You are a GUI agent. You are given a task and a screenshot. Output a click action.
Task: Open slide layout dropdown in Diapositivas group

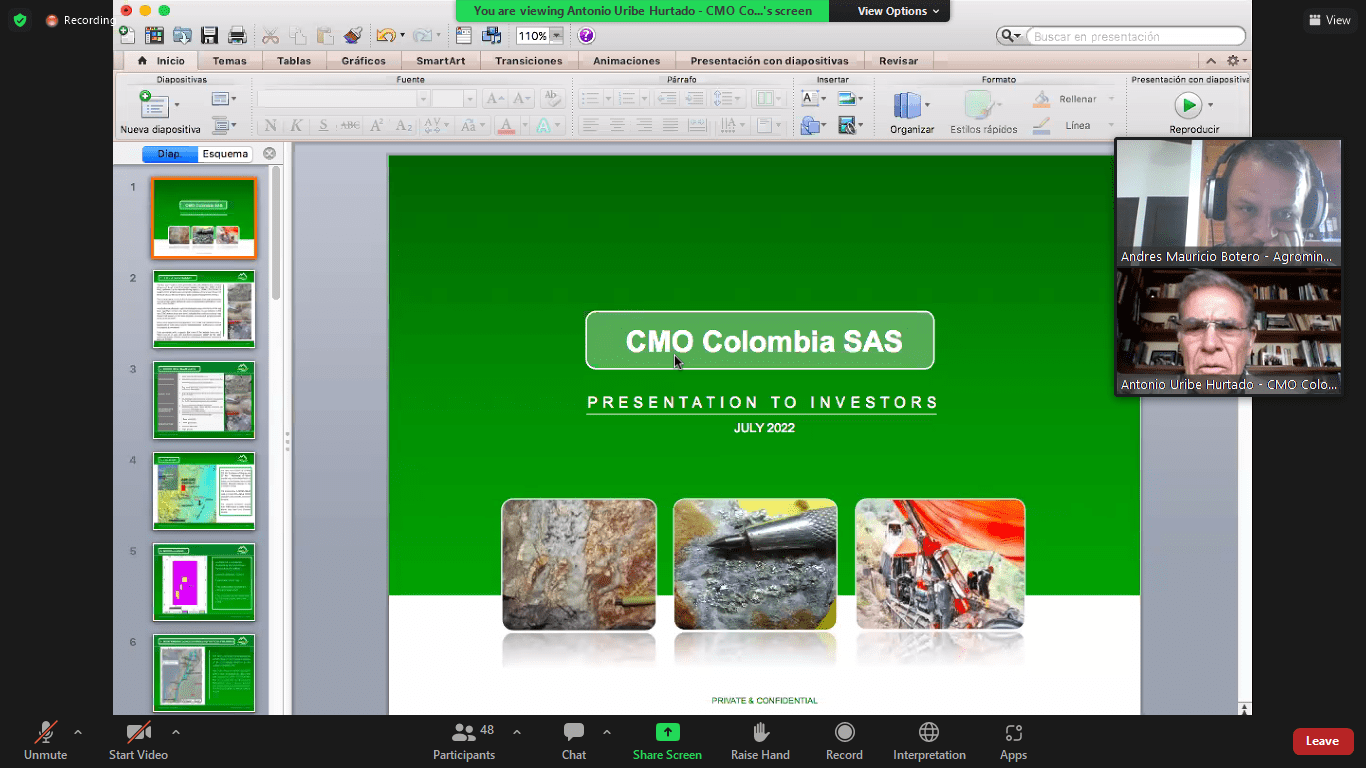click(223, 99)
